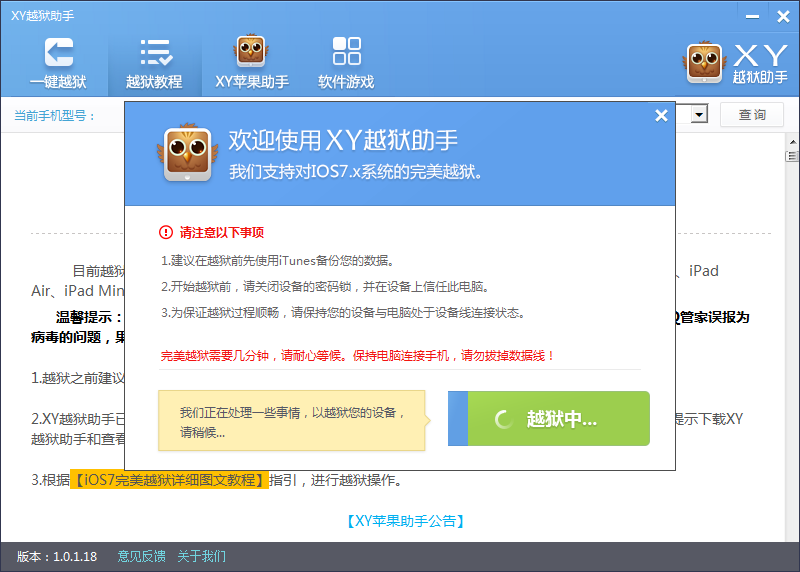
Task: Click the red warning text 完美越狱需要几分钟
Action: [358, 356]
